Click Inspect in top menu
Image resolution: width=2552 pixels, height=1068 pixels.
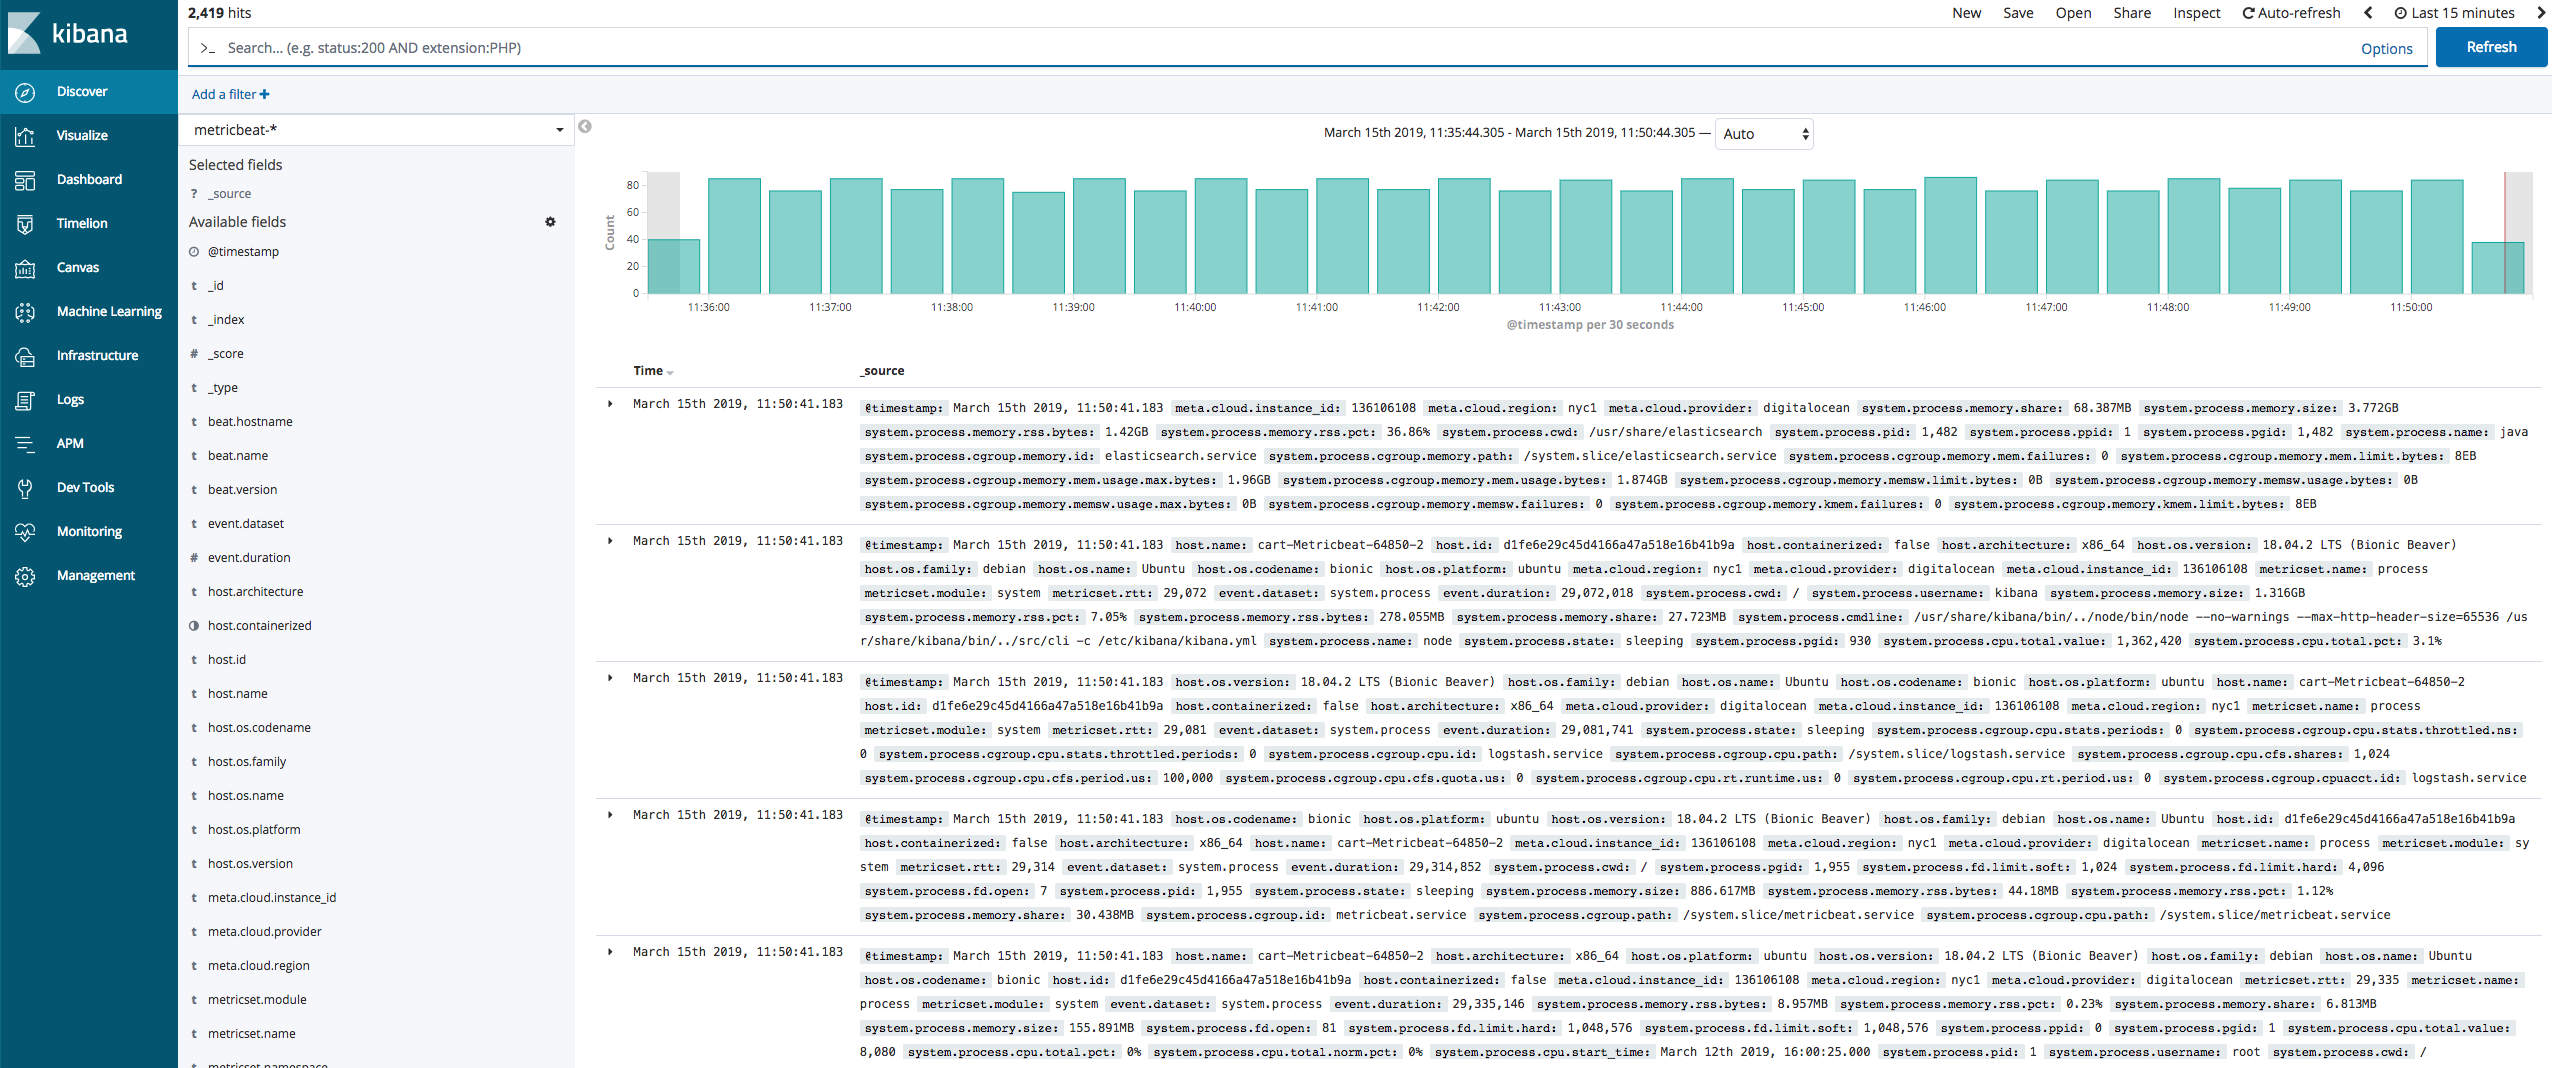[x=2196, y=13]
